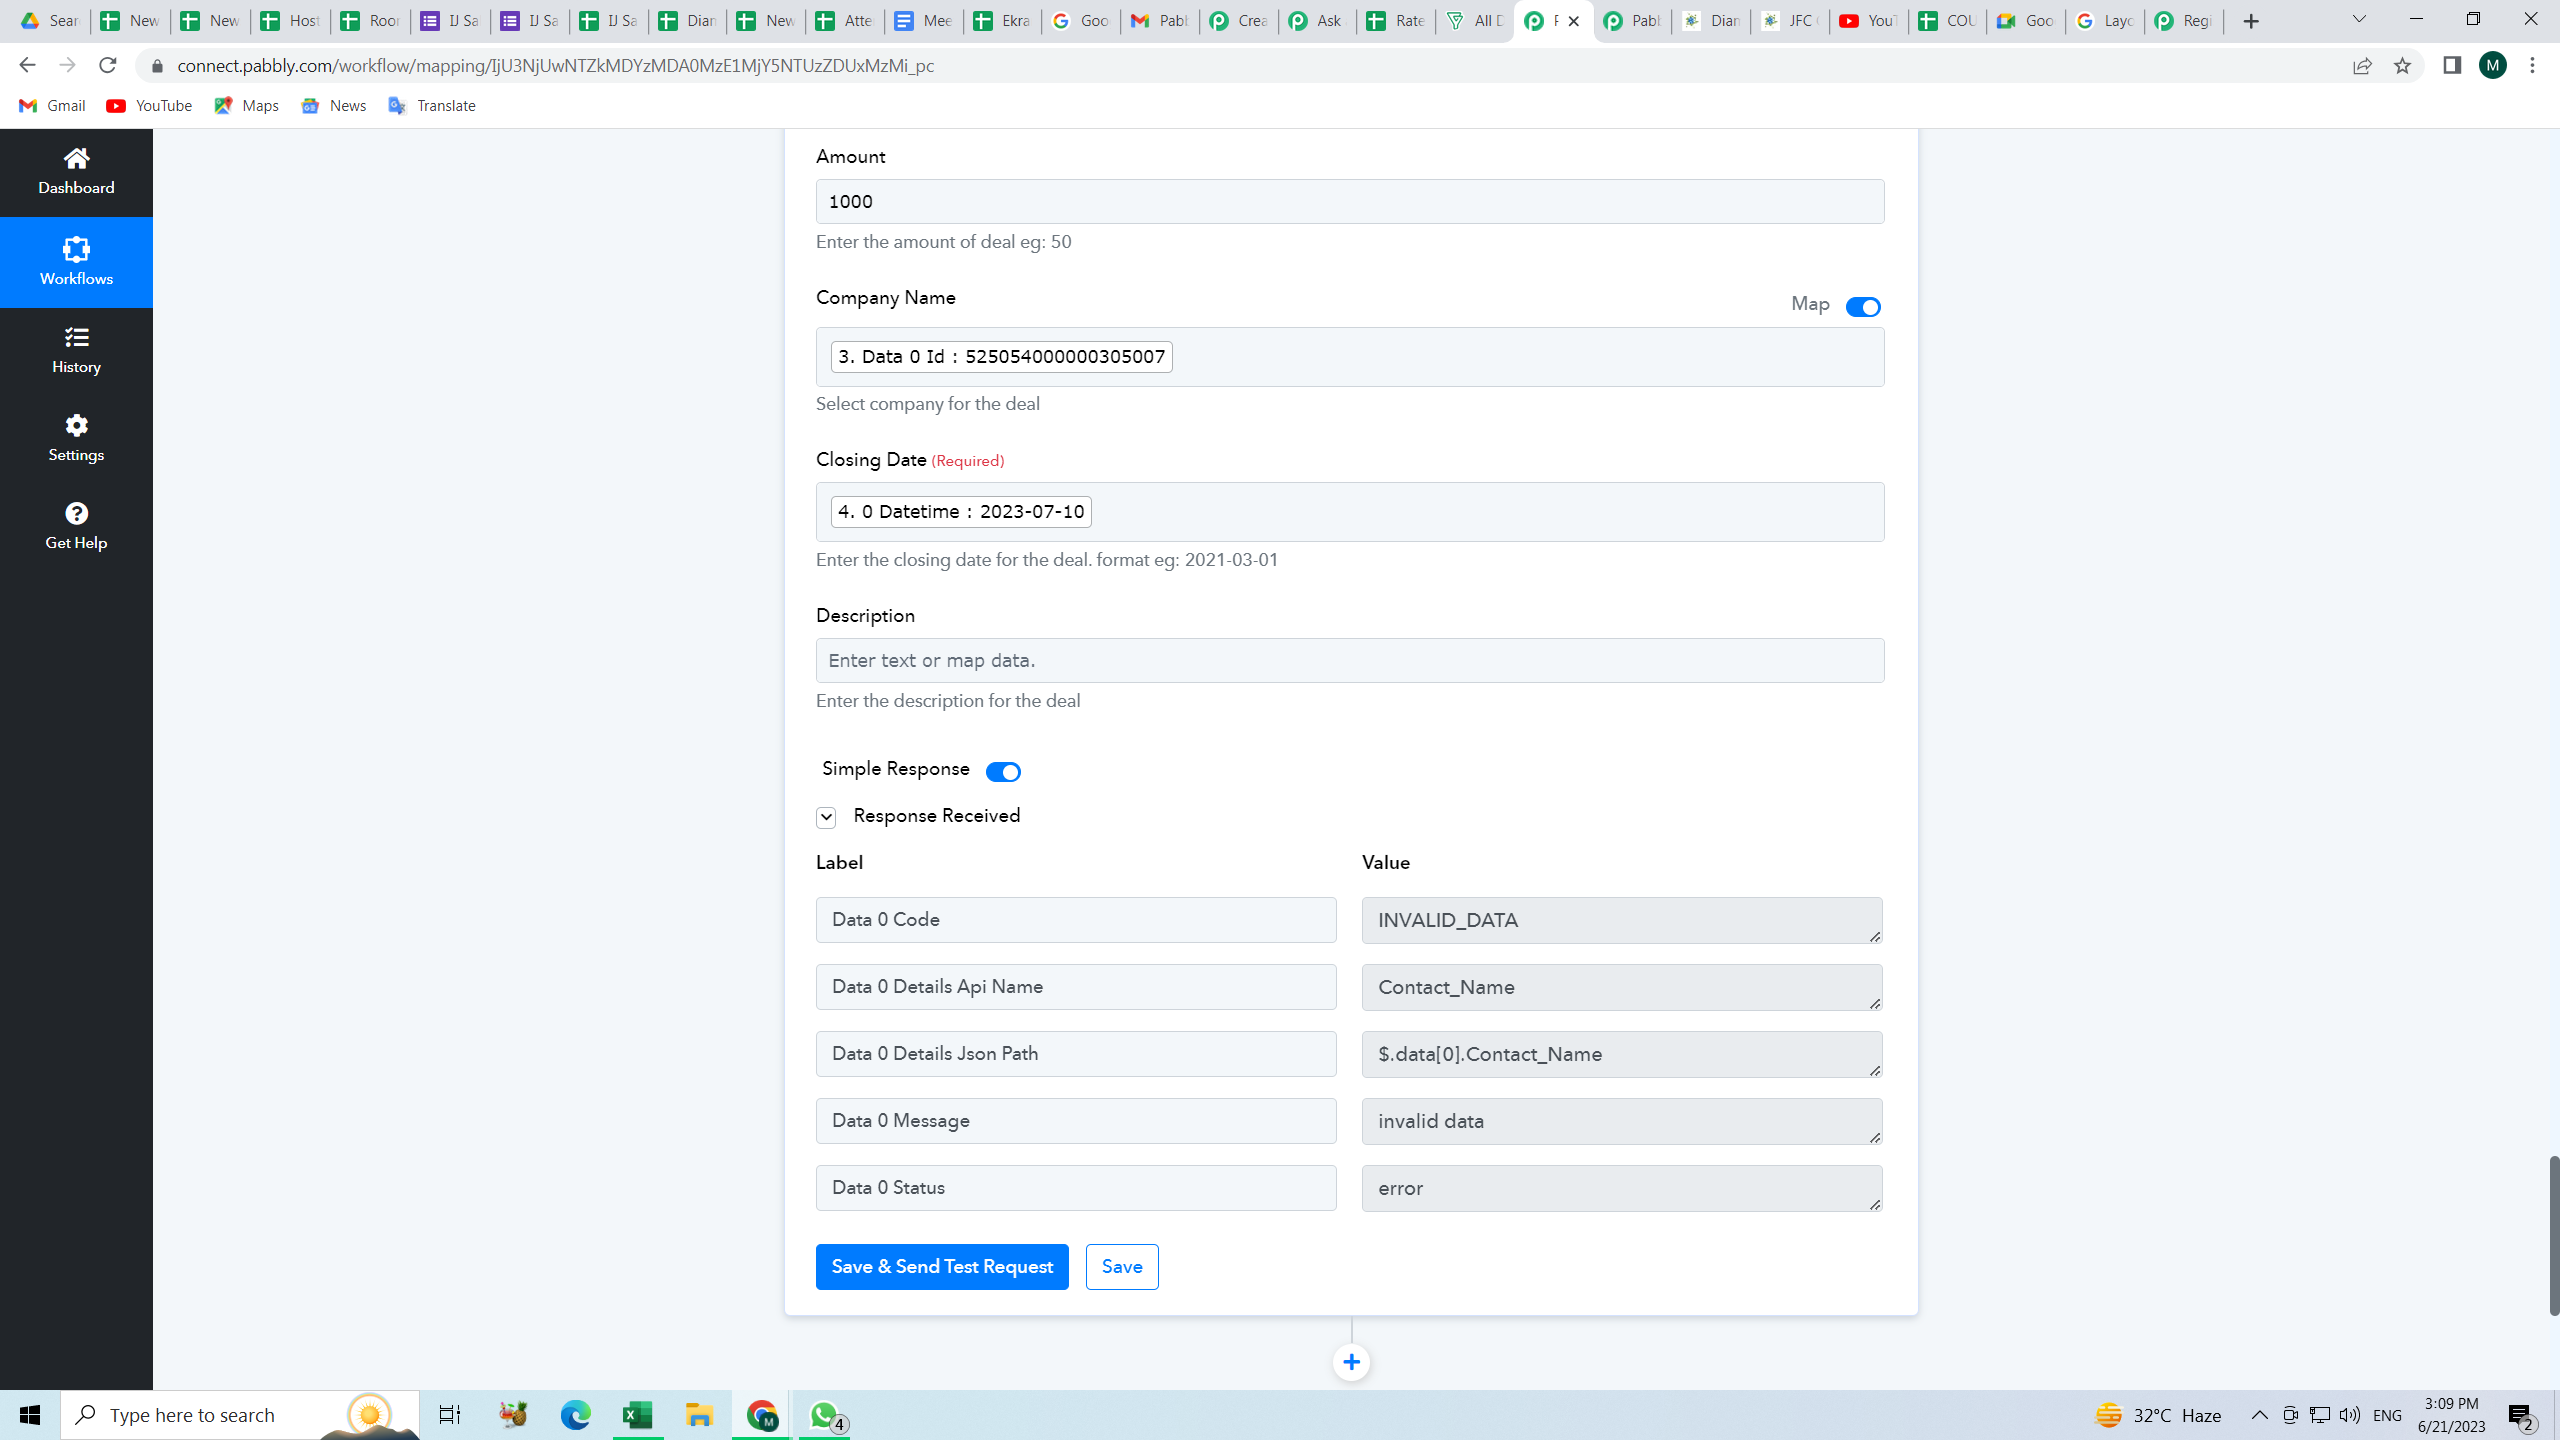The width and height of the screenshot is (2560, 1440).
Task: Open the Maps bookmark
Action: point(246,106)
